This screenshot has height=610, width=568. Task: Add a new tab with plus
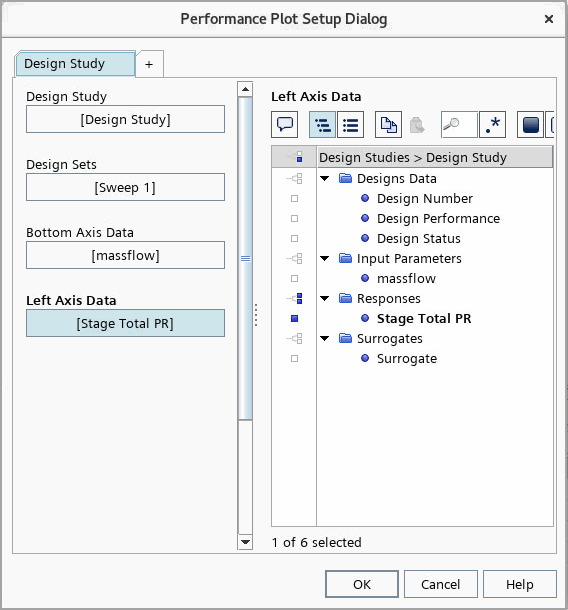[149, 64]
